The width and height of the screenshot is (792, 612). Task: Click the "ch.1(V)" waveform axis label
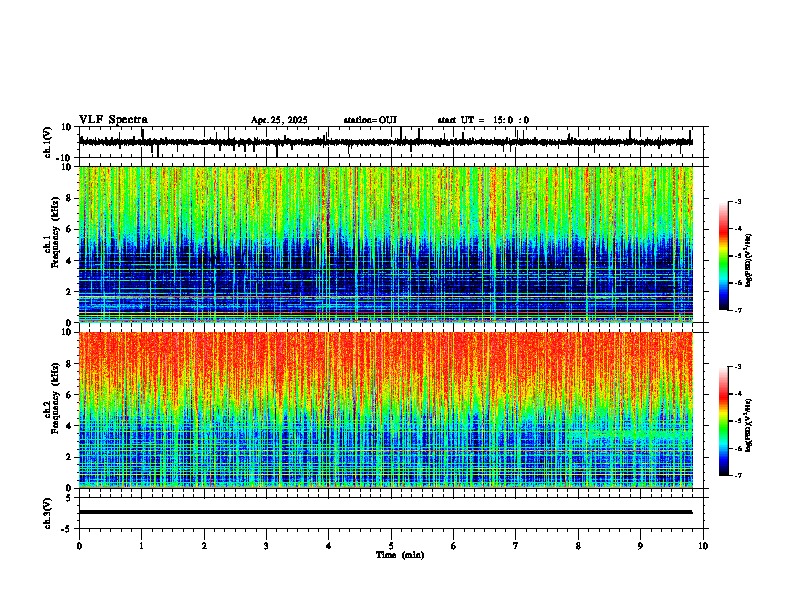click(47, 142)
